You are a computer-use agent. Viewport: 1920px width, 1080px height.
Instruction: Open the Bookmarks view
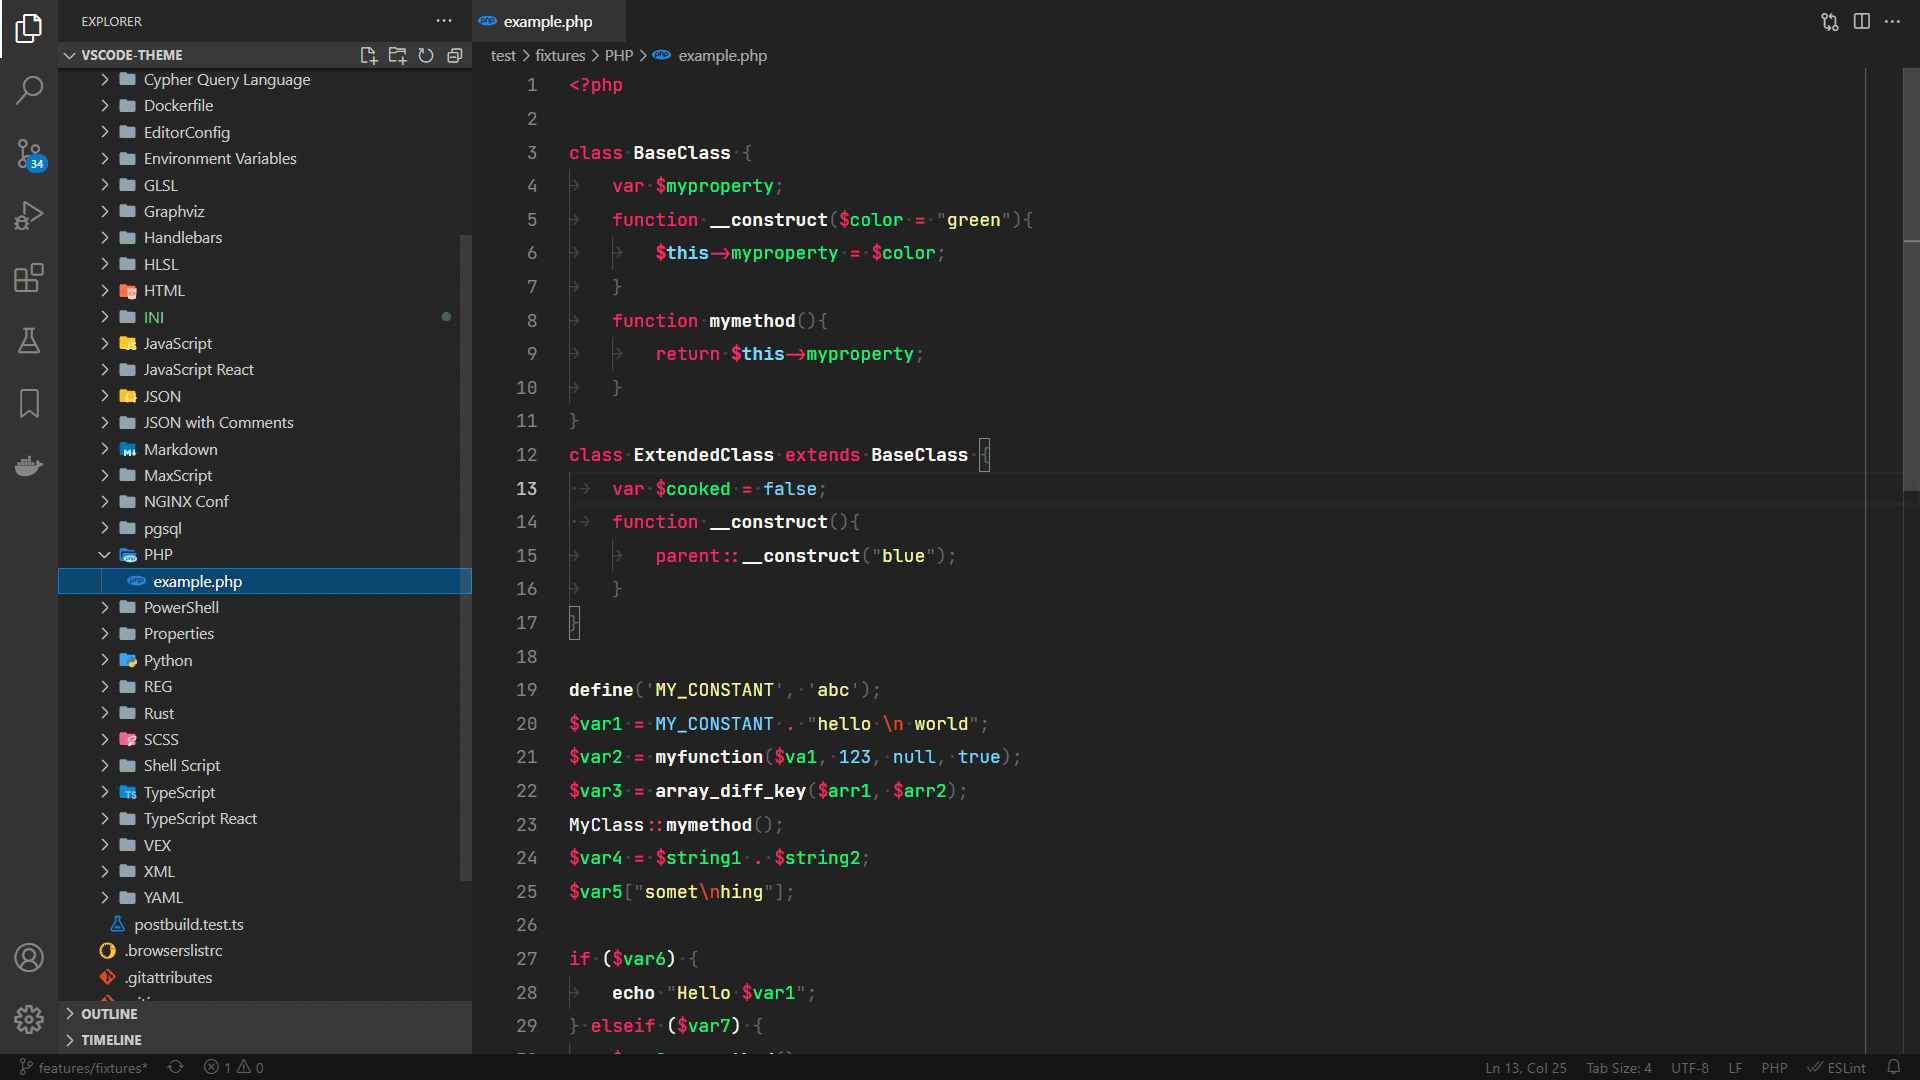pos(29,403)
